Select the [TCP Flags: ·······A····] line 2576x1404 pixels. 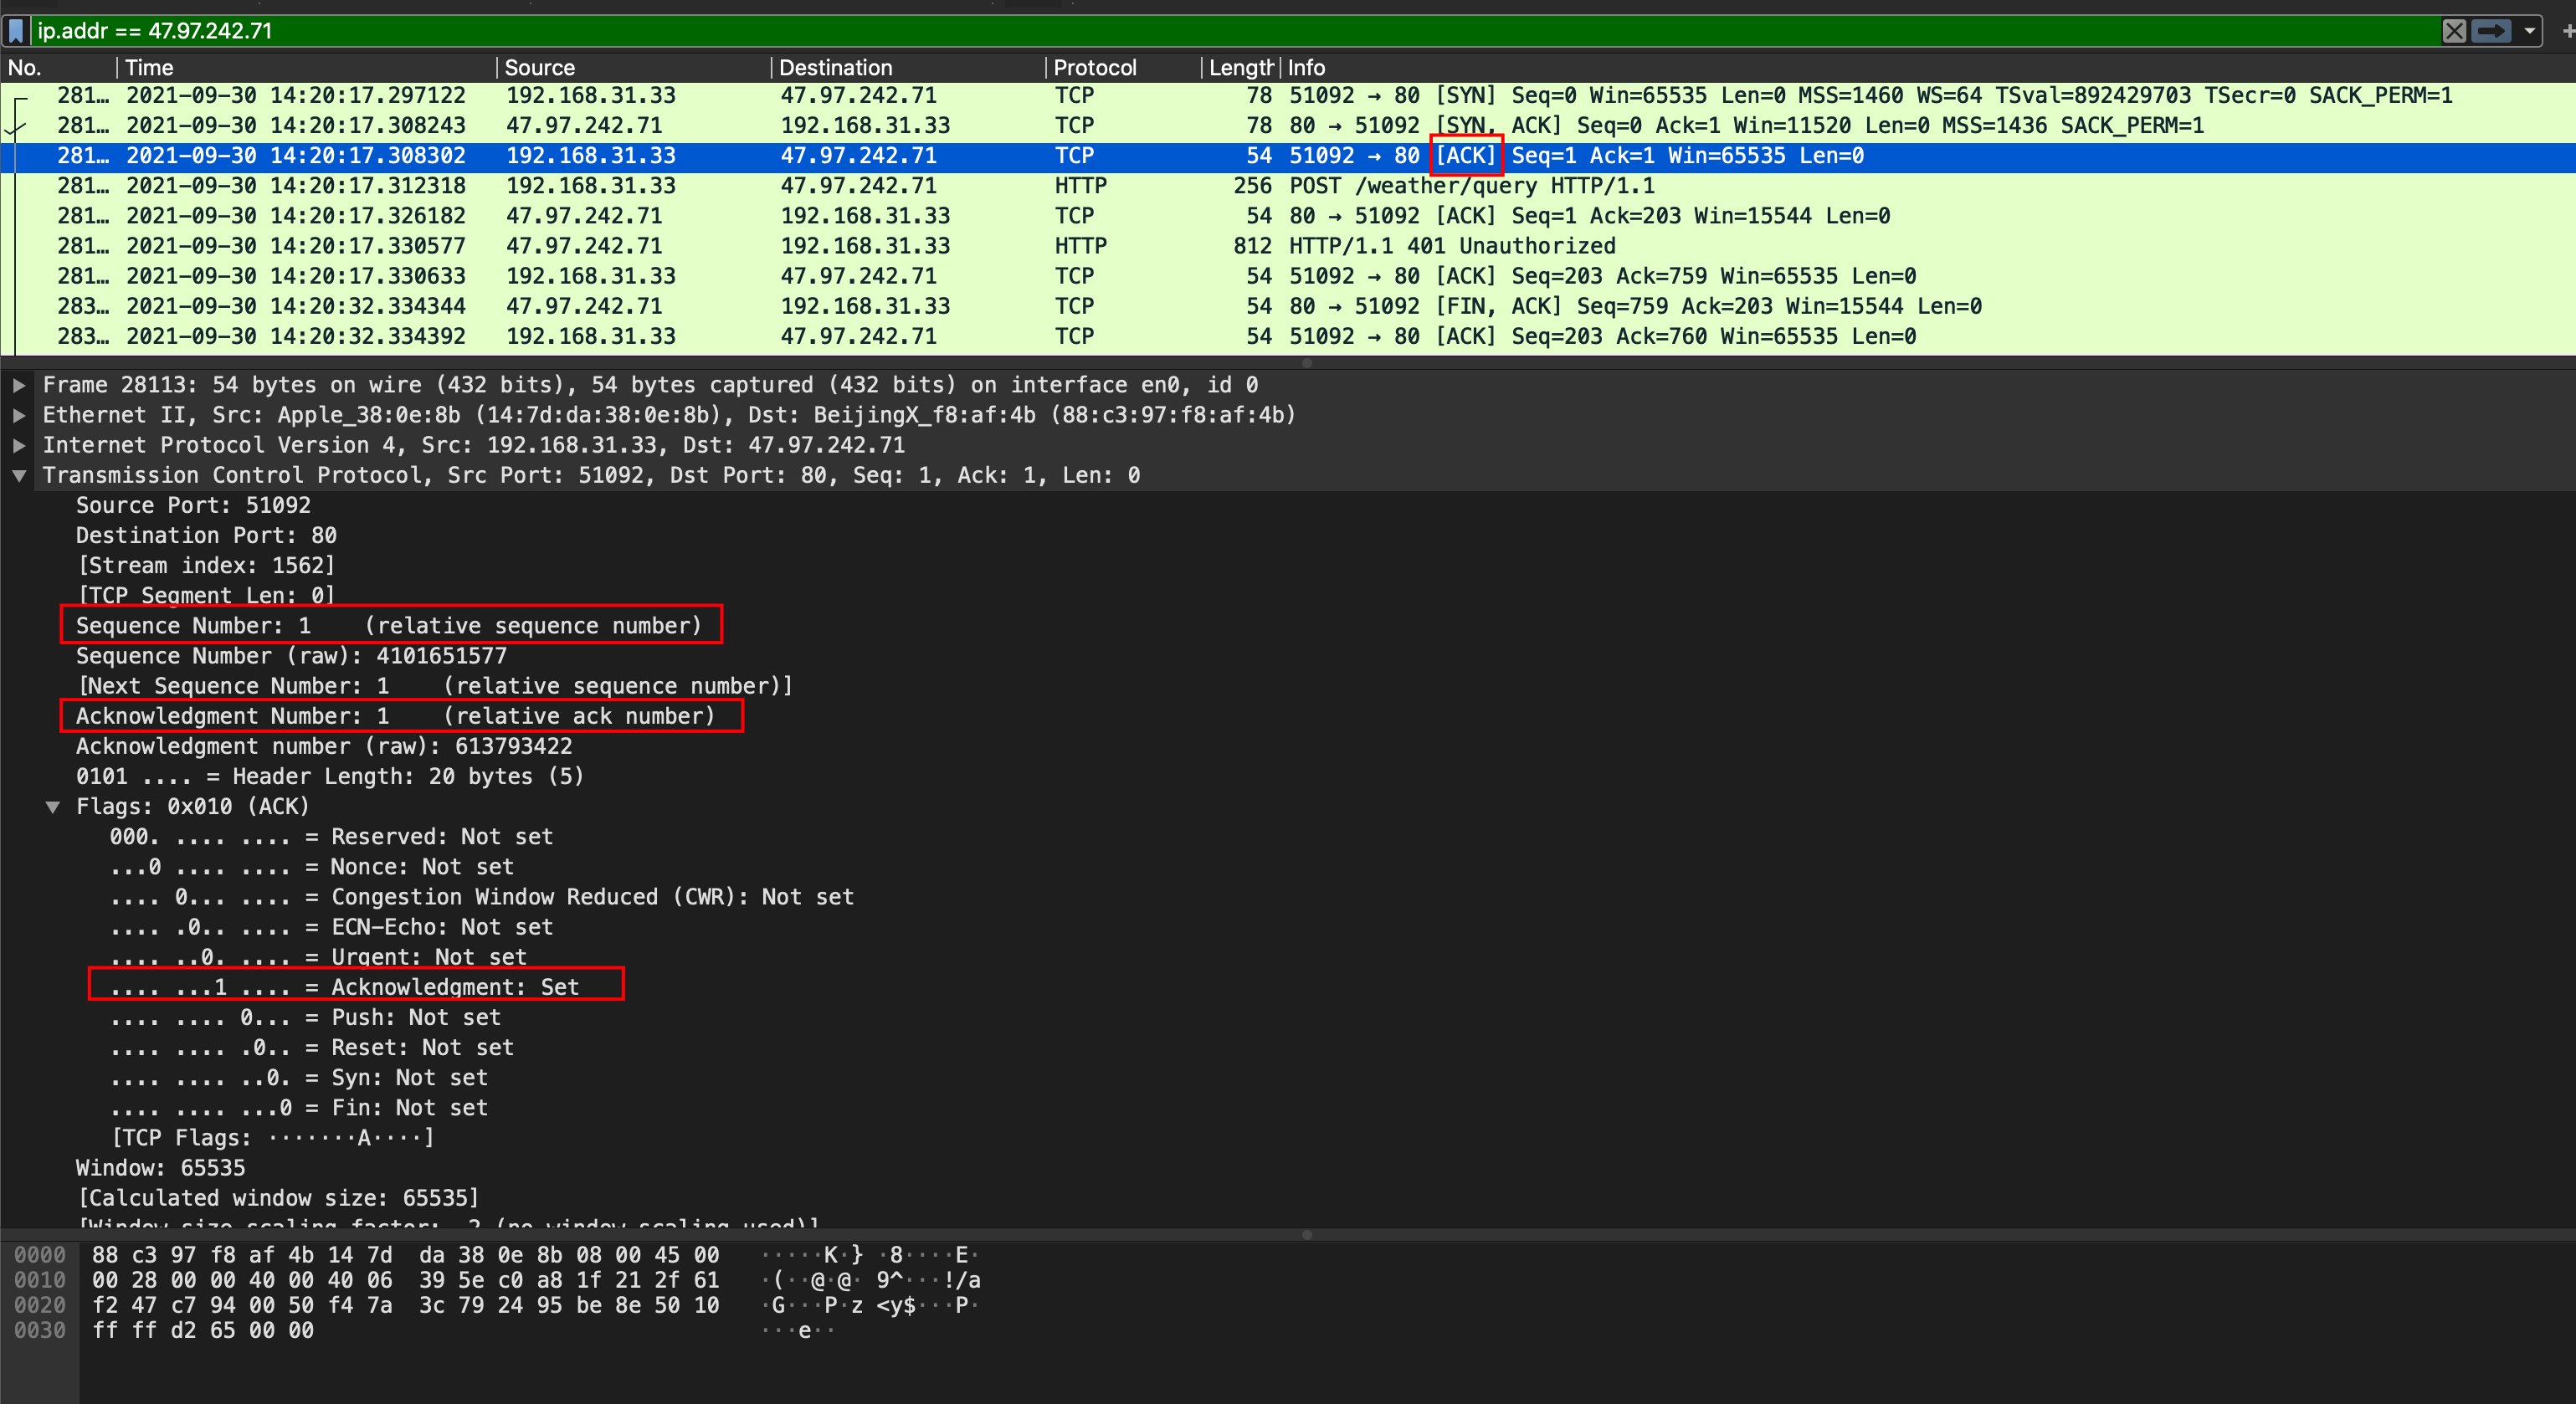point(272,1137)
